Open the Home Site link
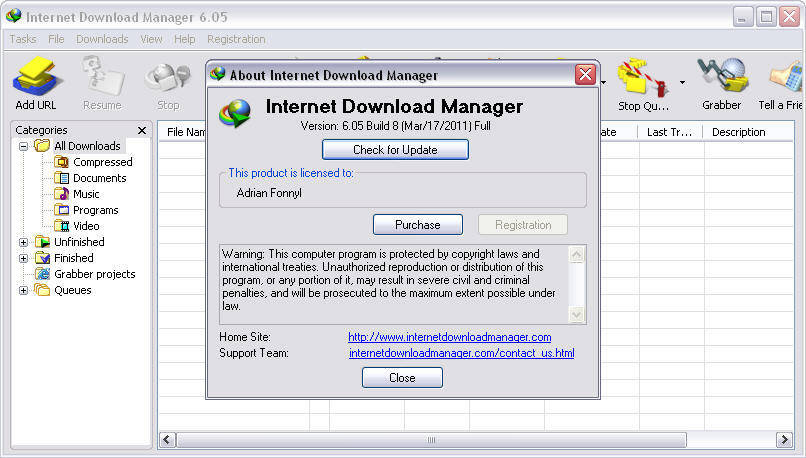Screen dimensions: 806x458 coord(450,337)
